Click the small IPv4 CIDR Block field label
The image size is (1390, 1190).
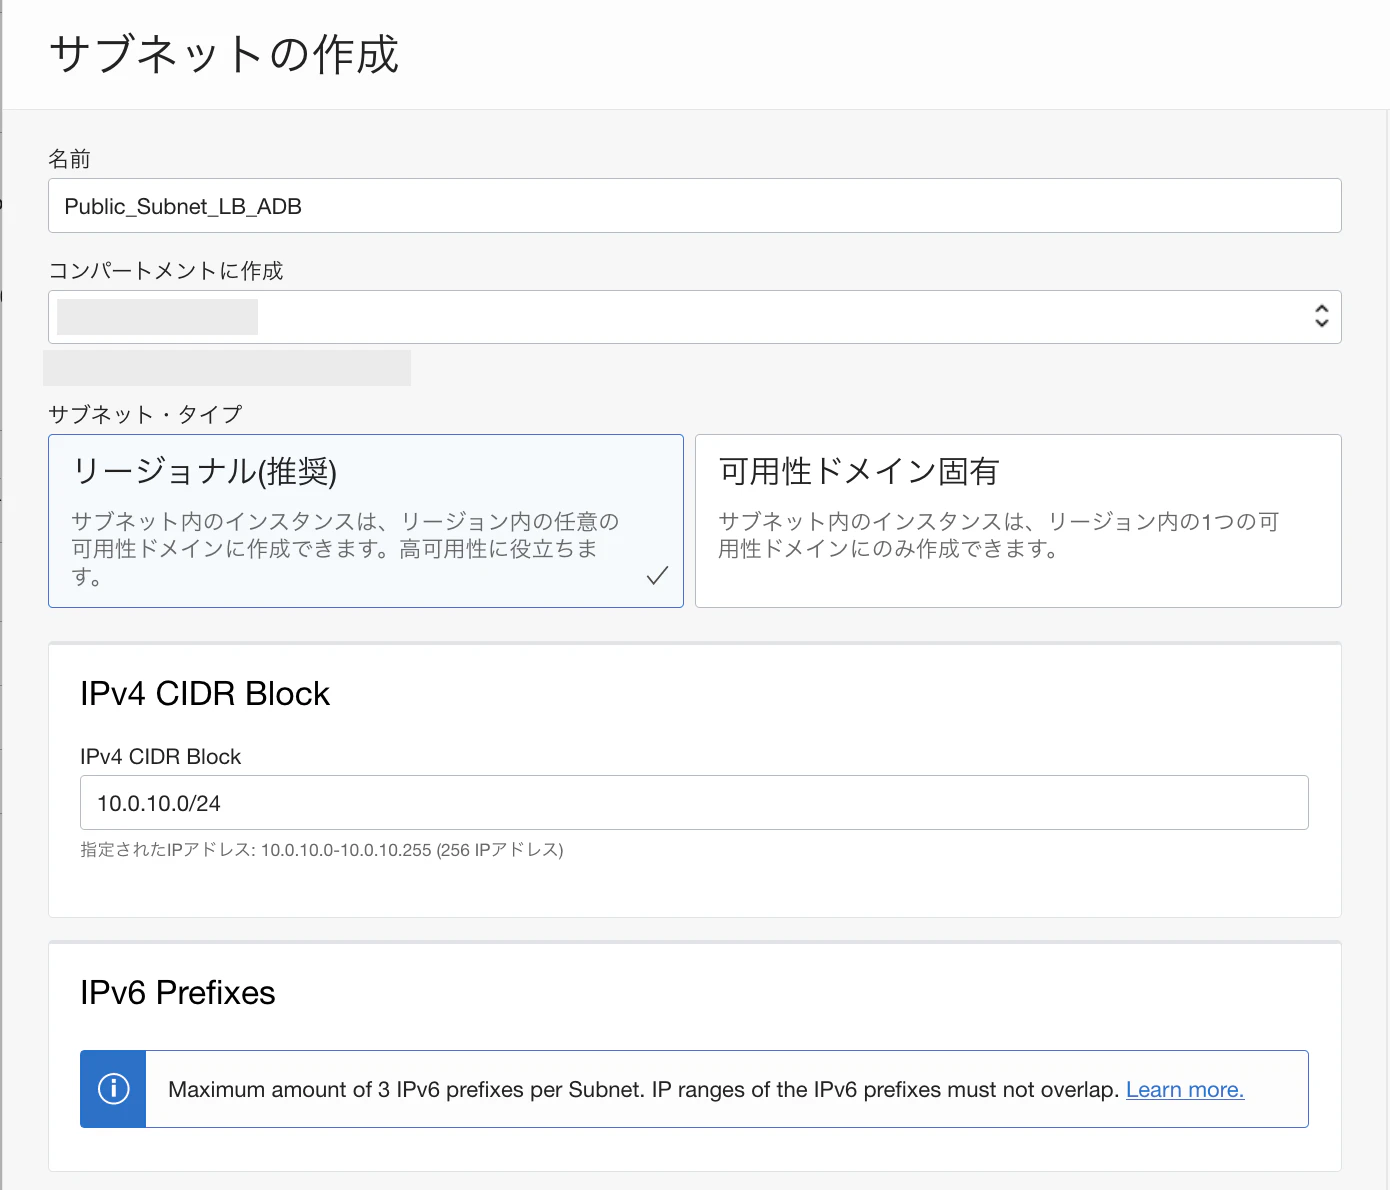click(x=161, y=757)
